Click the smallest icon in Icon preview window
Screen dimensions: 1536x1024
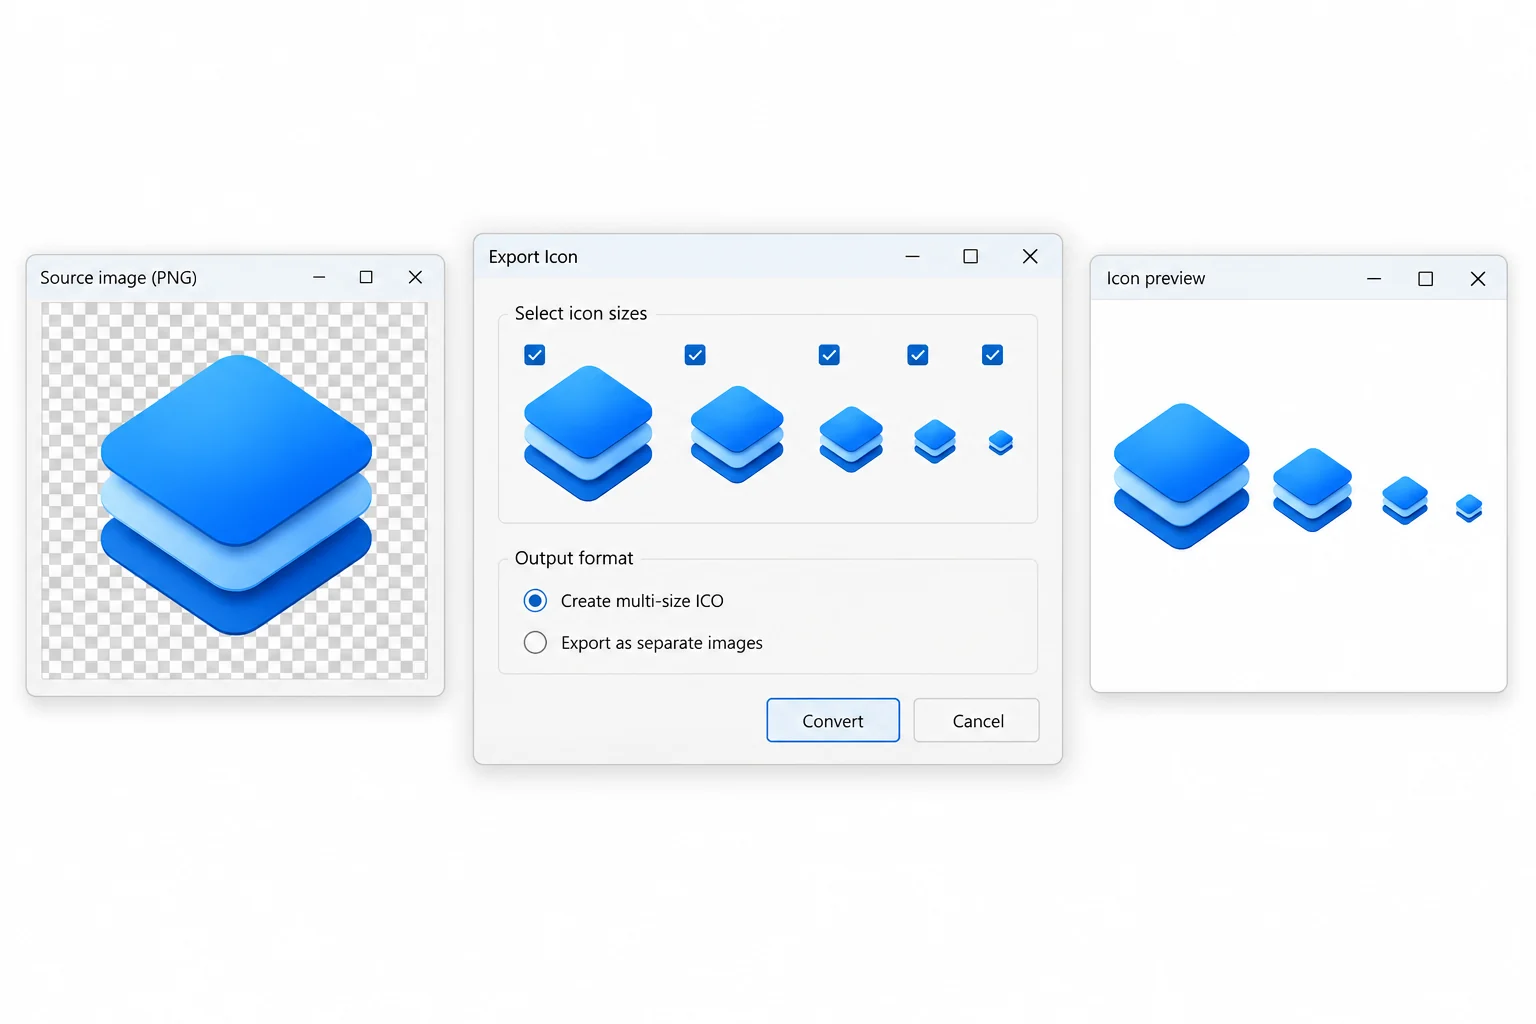coord(1469,508)
